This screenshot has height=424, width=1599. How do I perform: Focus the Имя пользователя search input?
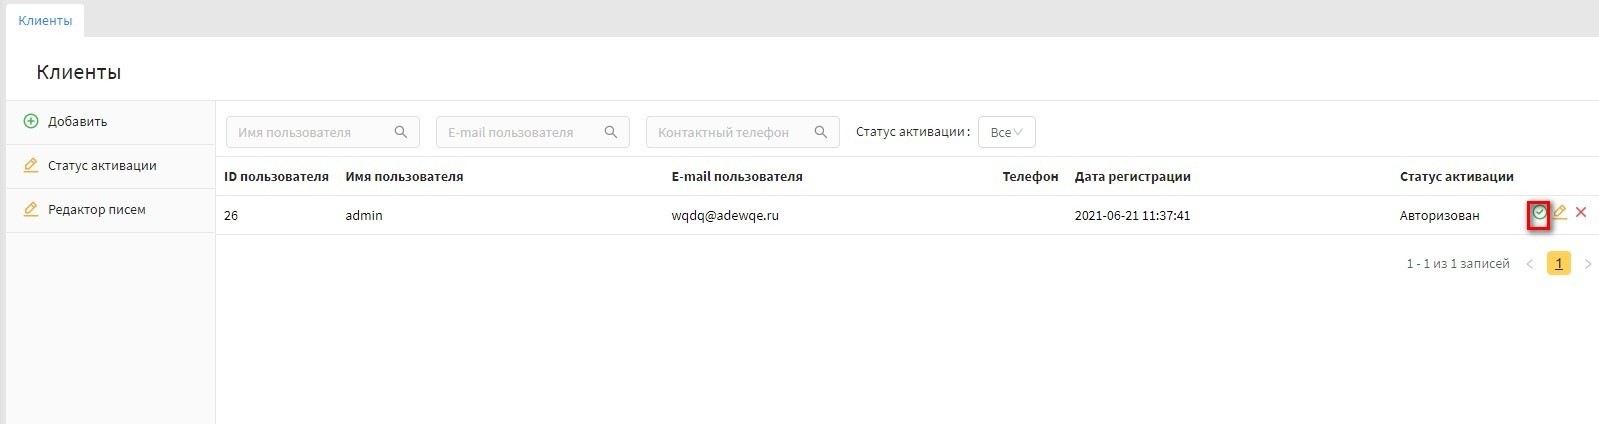[x=310, y=132]
